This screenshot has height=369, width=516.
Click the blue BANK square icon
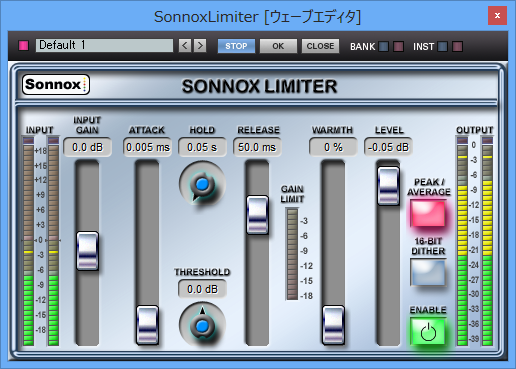(x=384, y=47)
